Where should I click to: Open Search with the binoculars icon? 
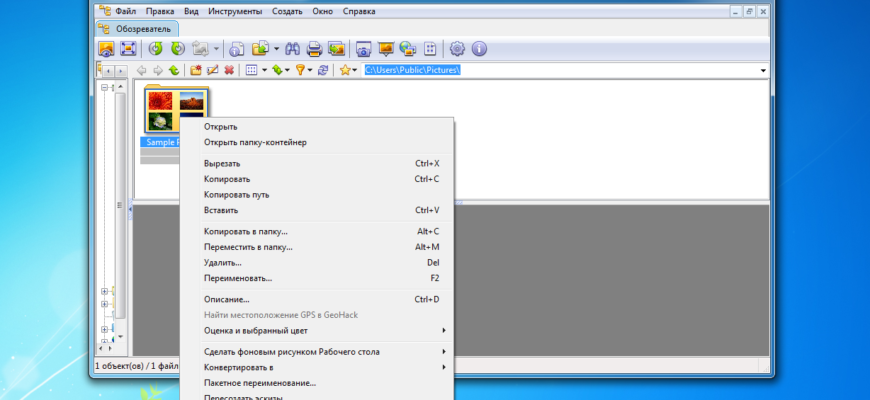[293, 48]
